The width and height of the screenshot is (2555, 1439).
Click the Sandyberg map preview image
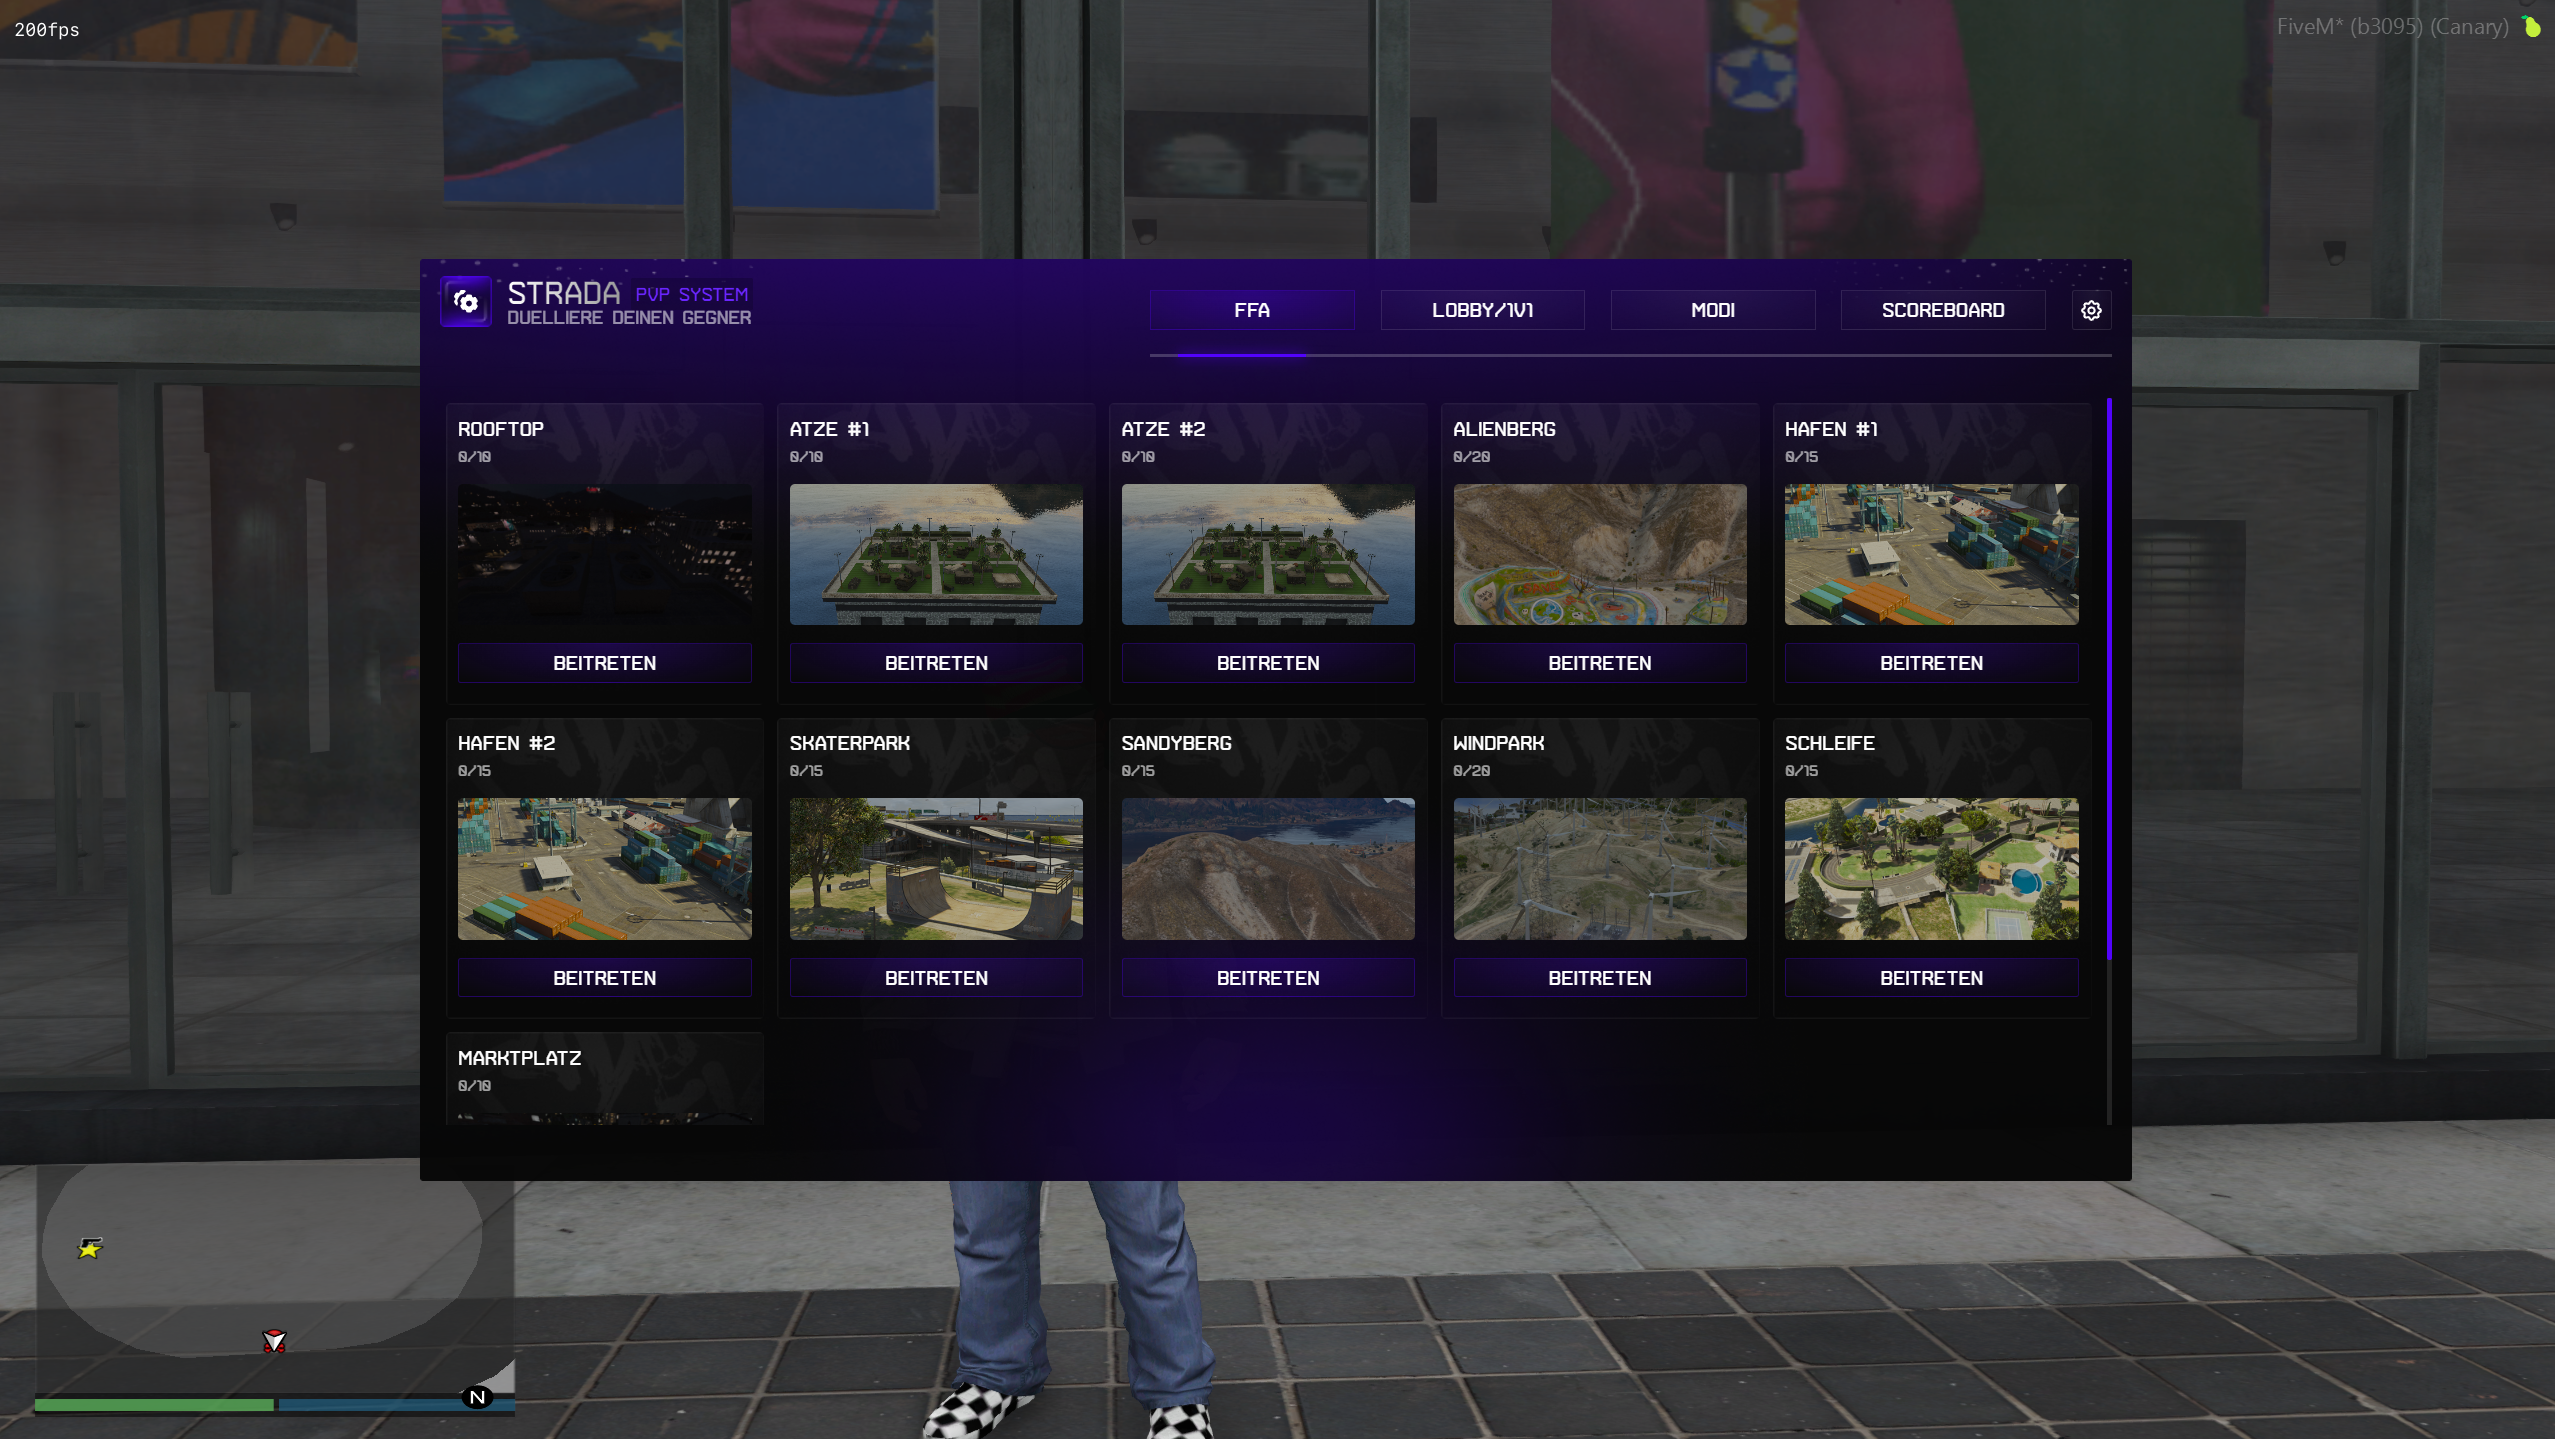pos(1268,869)
